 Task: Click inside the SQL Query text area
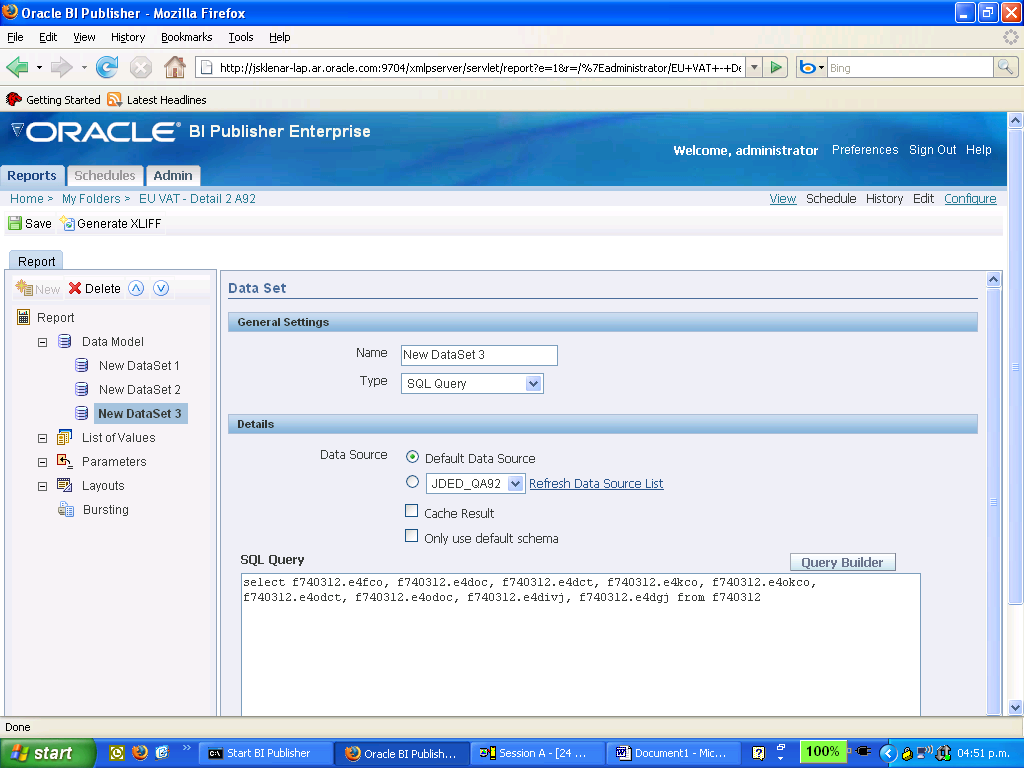pos(581,644)
